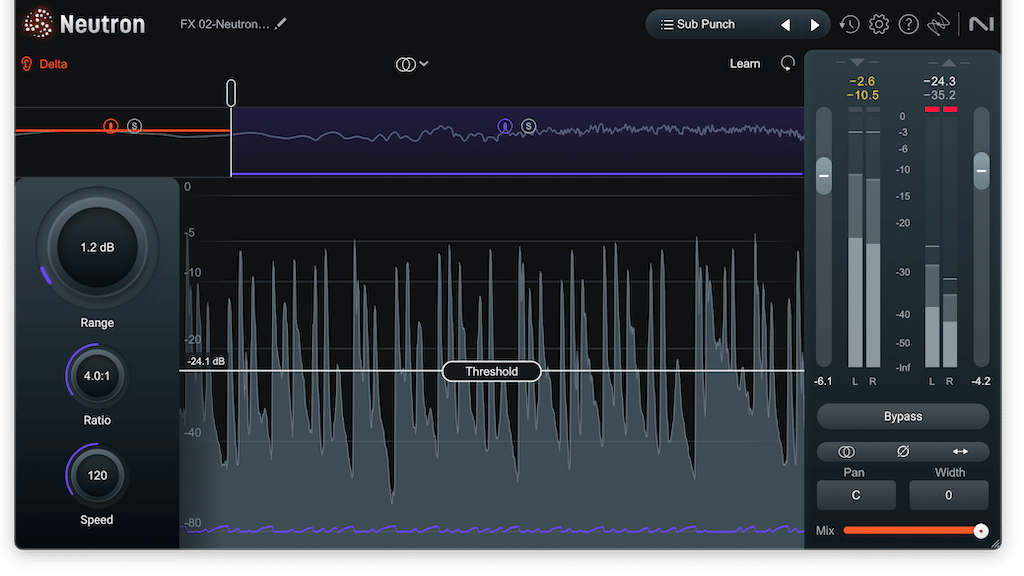The width and height of the screenshot is (1024, 576).
Task: Go to the next preset
Action: tap(814, 25)
